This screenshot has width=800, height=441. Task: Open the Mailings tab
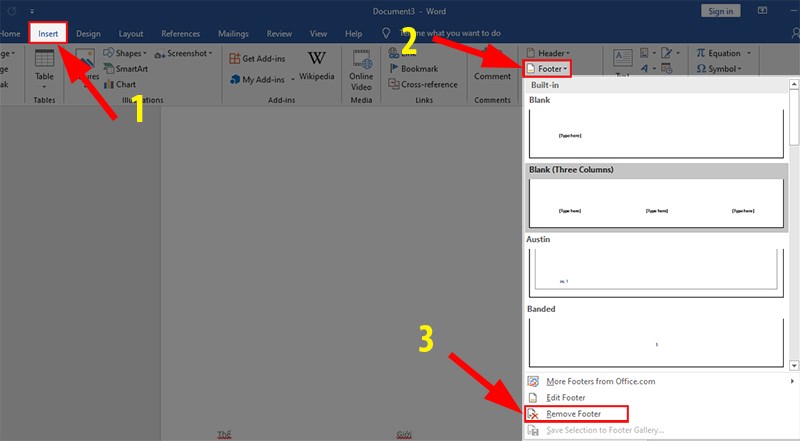click(x=233, y=34)
